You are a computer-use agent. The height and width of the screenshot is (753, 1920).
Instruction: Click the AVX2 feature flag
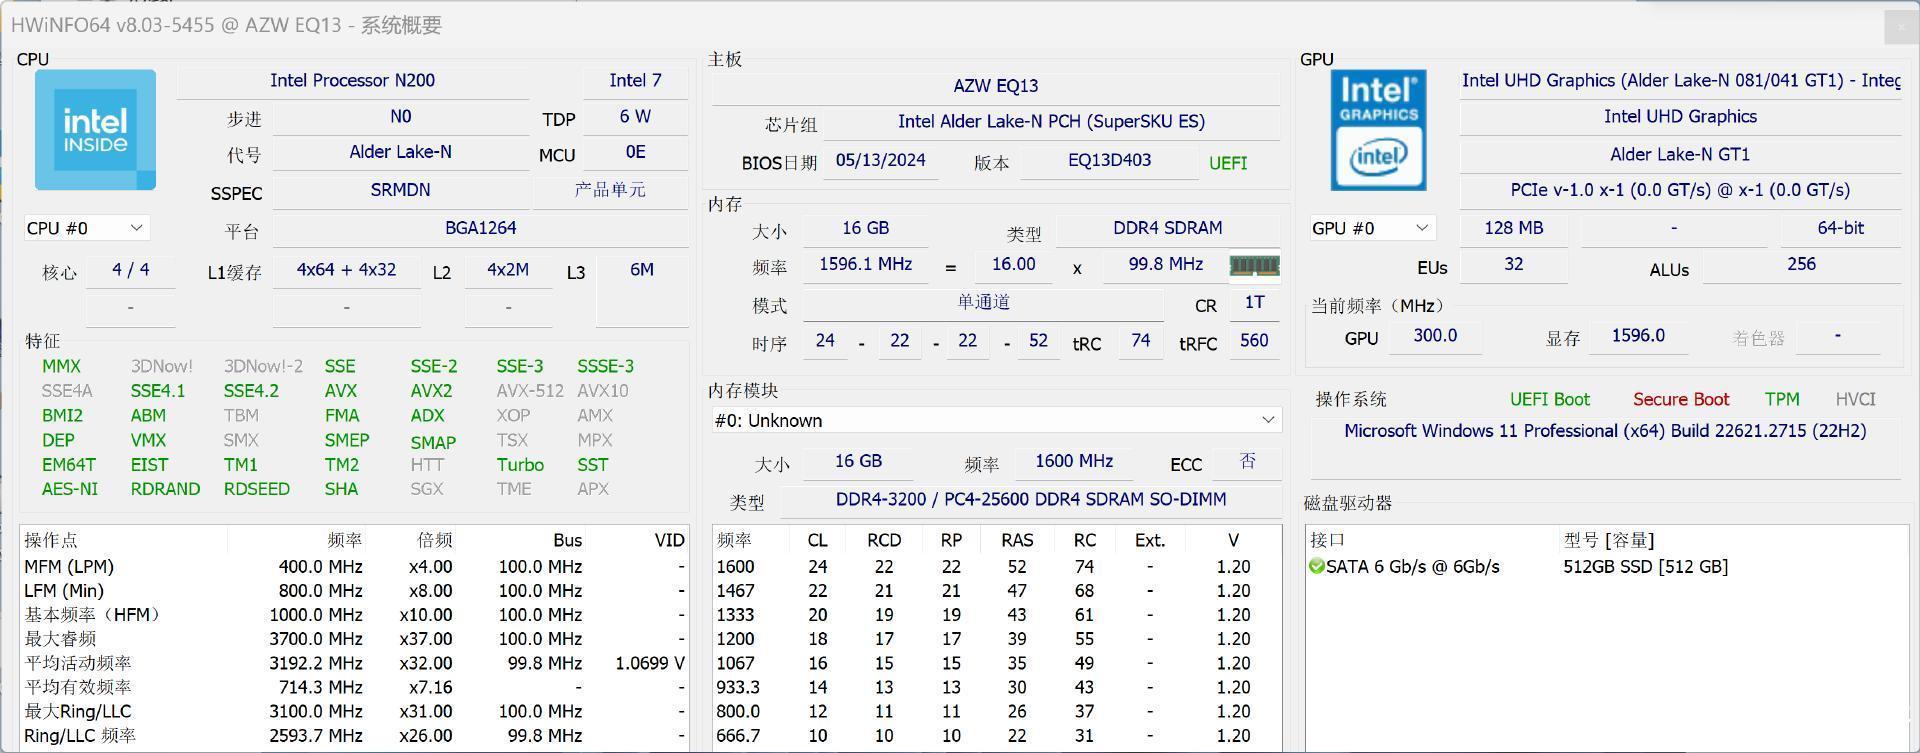click(431, 391)
